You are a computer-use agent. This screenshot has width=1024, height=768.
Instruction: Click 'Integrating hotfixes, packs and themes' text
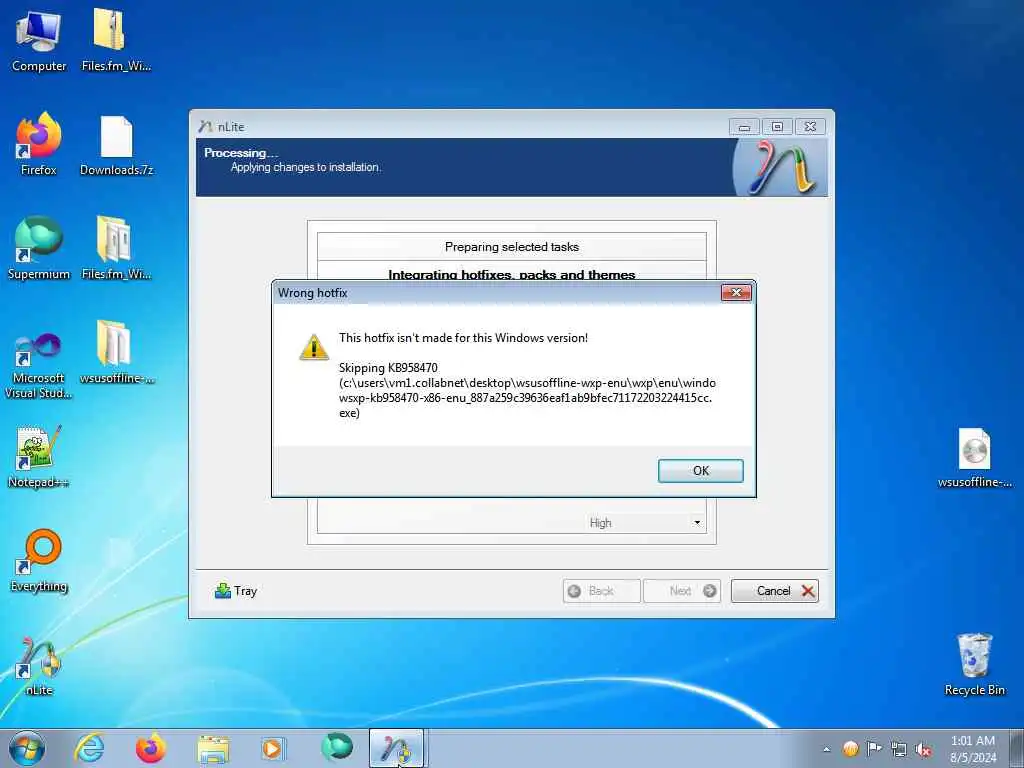511,274
